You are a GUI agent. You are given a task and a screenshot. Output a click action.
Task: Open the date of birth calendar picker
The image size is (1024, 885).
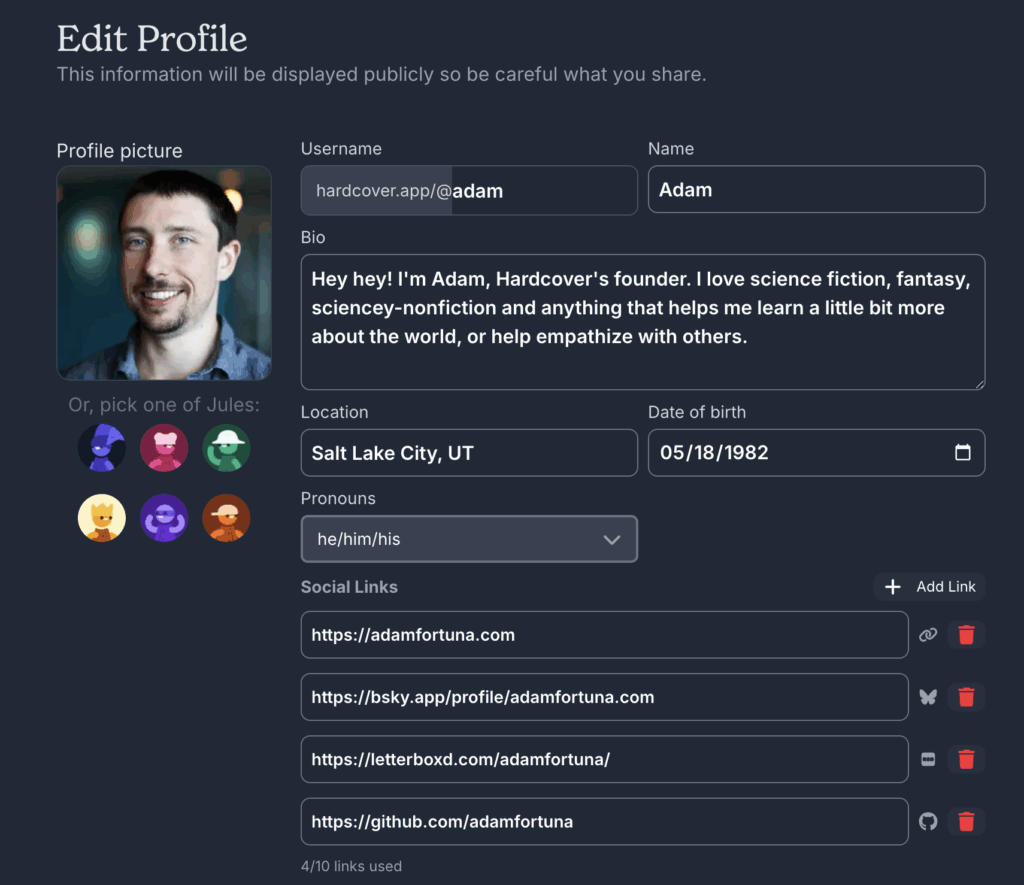point(962,453)
